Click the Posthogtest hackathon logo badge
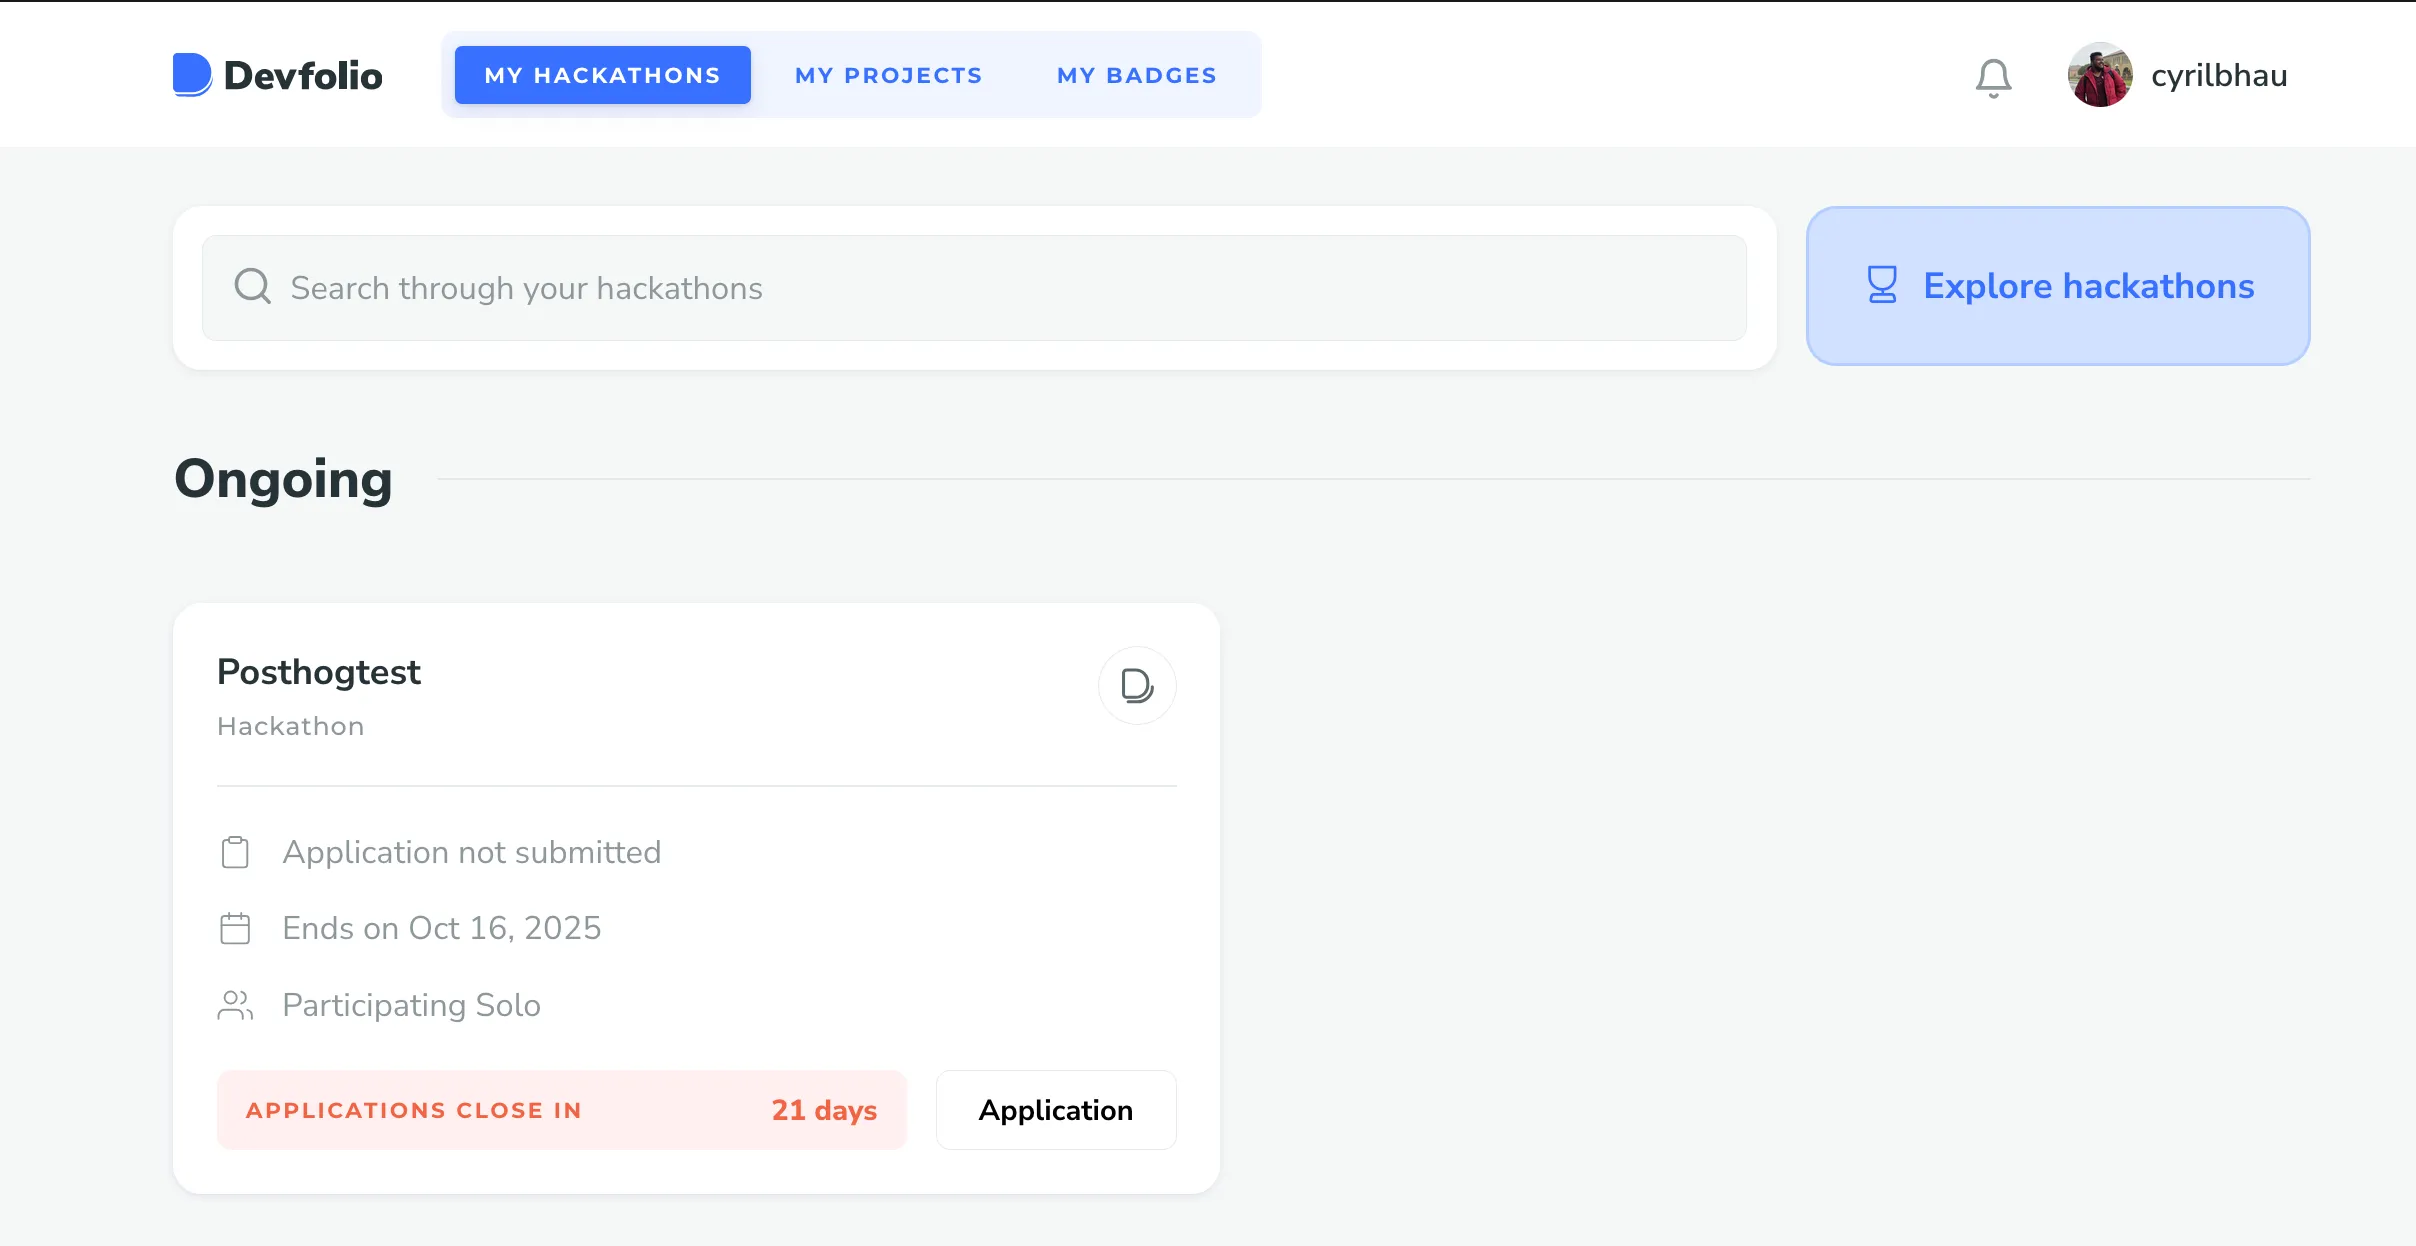The image size is (2416, 1246). tap(1137, 686)
